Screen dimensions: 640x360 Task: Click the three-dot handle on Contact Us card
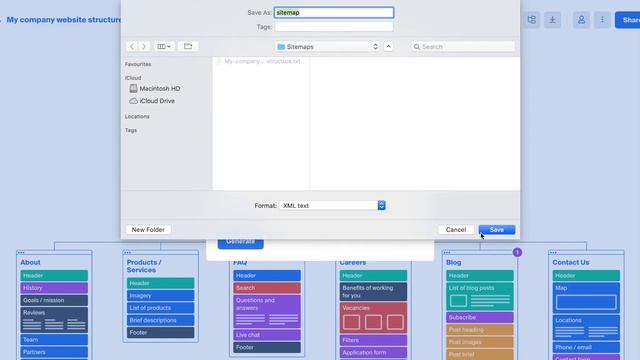pyautogui.click(x=553, y=253)
